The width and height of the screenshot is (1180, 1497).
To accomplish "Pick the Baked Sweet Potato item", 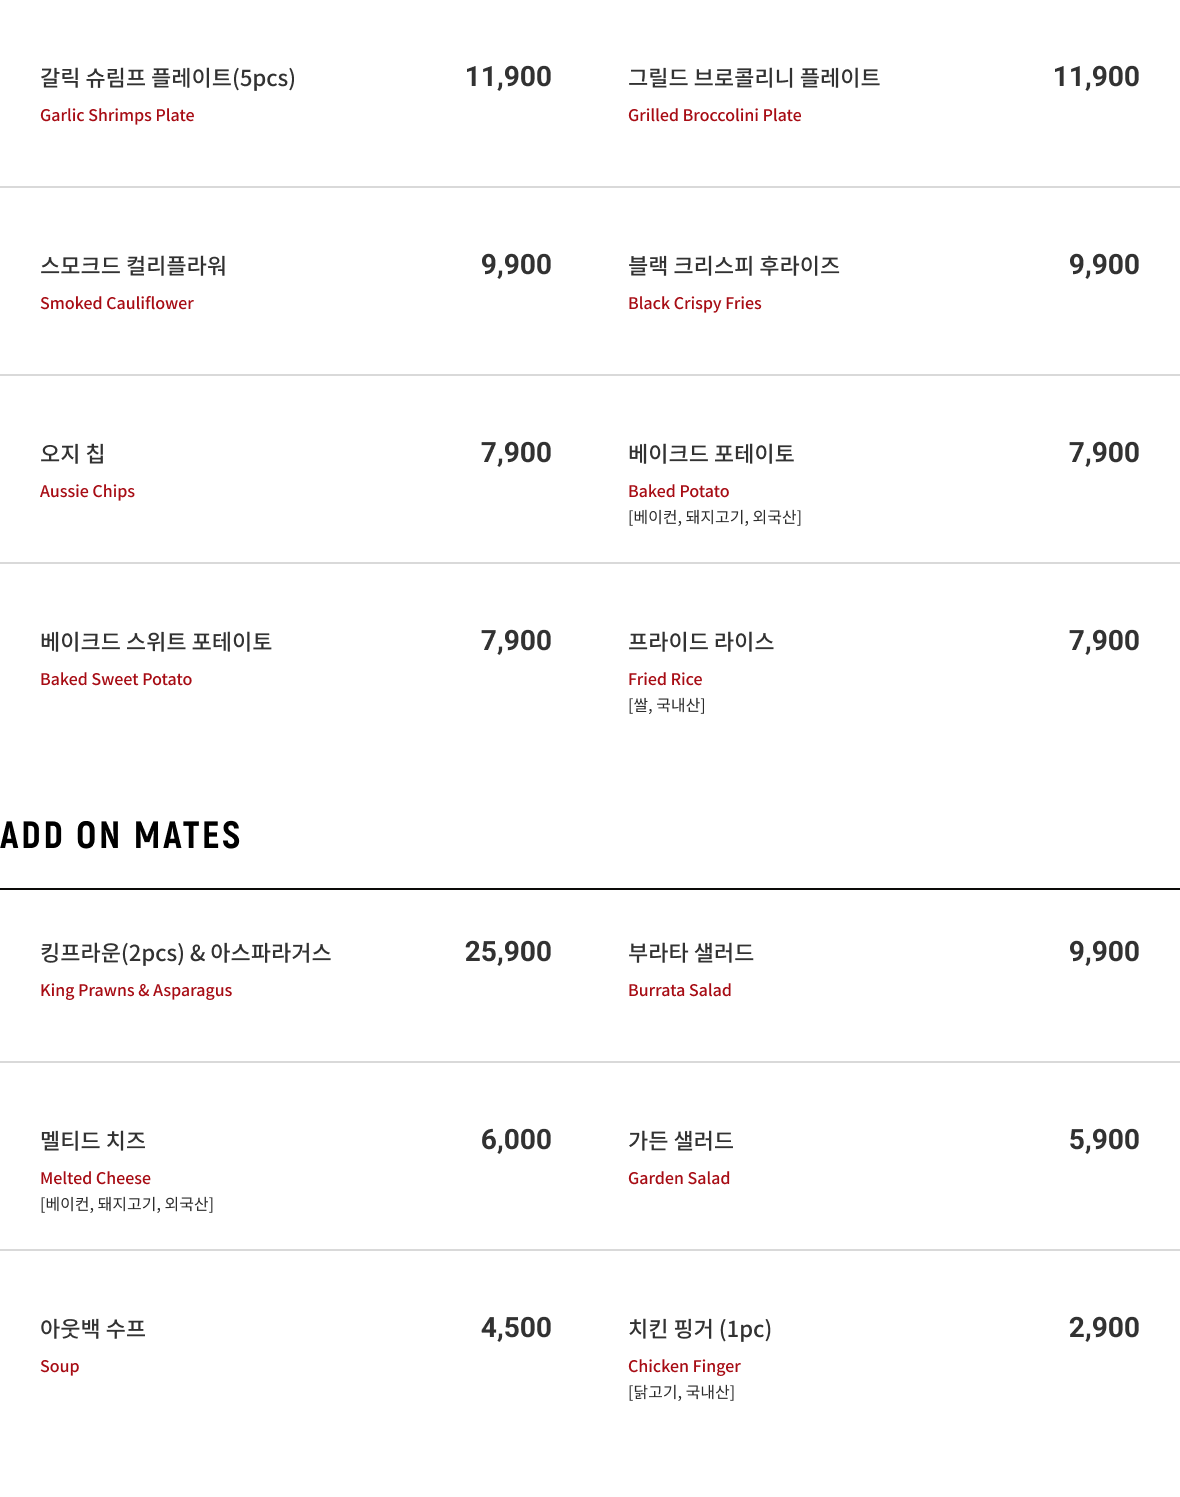I will tap(296, 658).
